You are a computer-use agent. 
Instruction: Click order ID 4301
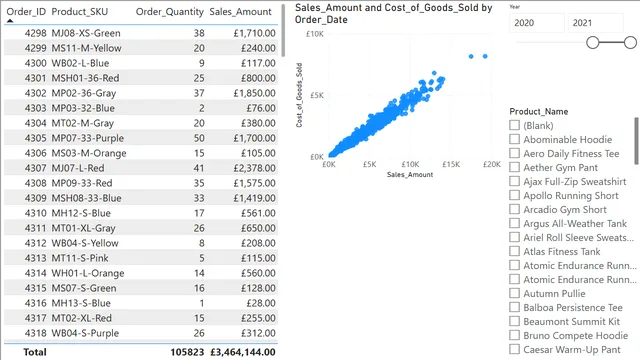pyautogui.click(x=36, y=78)
